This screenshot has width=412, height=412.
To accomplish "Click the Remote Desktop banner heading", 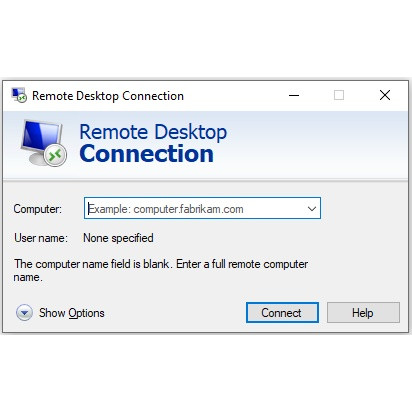I will click(153, 132).
